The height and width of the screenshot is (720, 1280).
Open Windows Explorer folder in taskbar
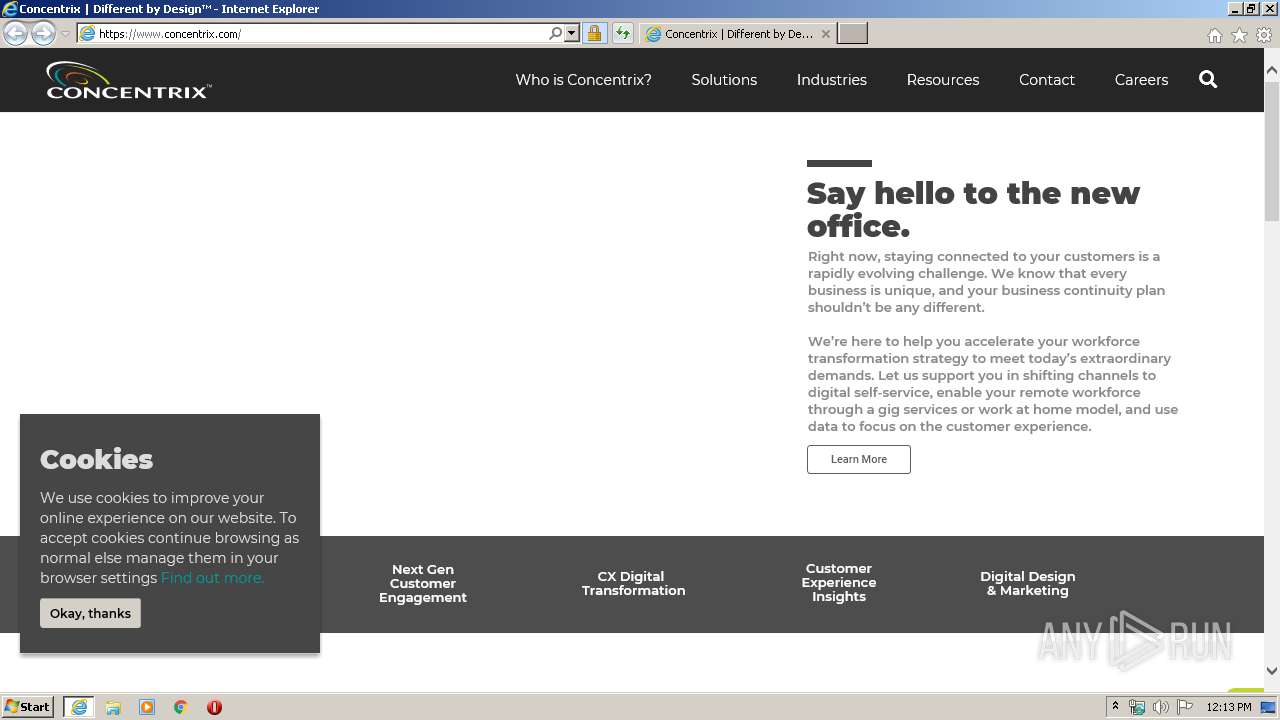tap(113, 707)
